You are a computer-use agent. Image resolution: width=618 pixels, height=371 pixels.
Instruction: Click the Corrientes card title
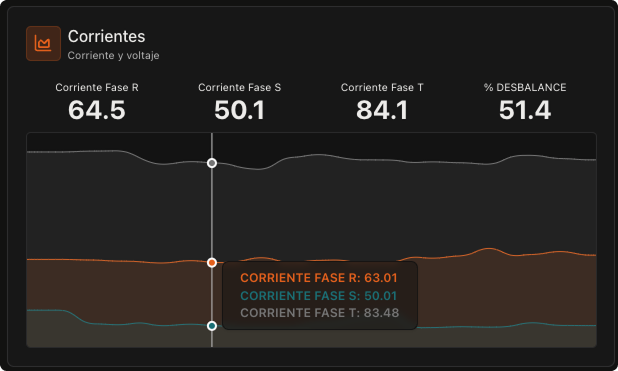(x=106, y=37)
